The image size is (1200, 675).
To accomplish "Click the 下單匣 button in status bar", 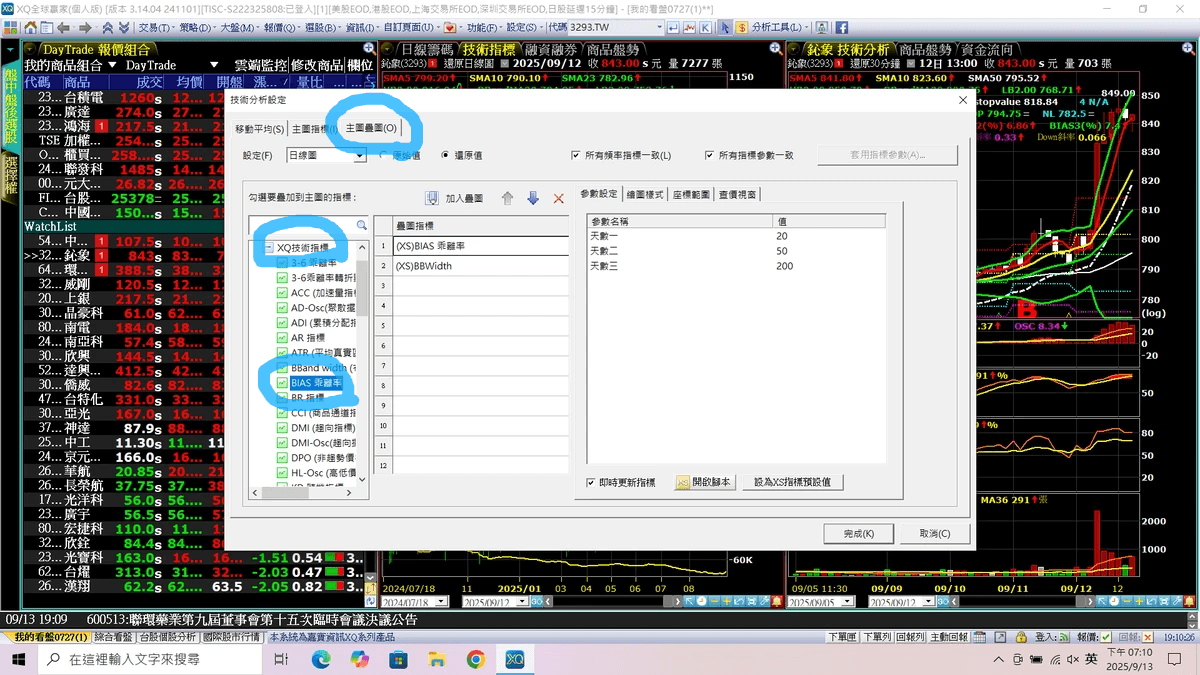I will (842, 636).
